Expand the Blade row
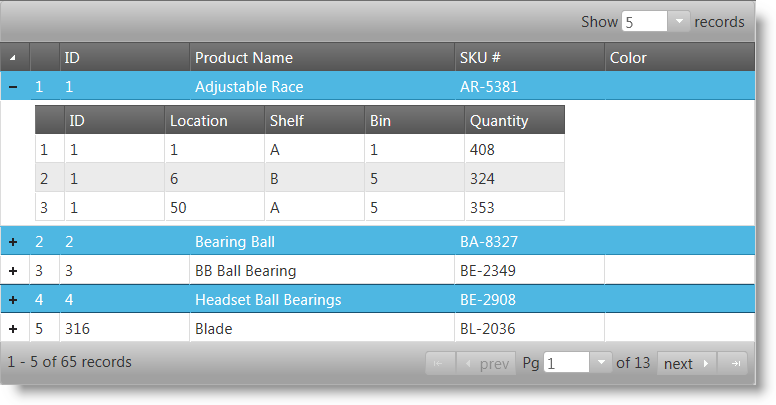Image resolution: width=776 pixels, height=405 pixels. point(13,329)
